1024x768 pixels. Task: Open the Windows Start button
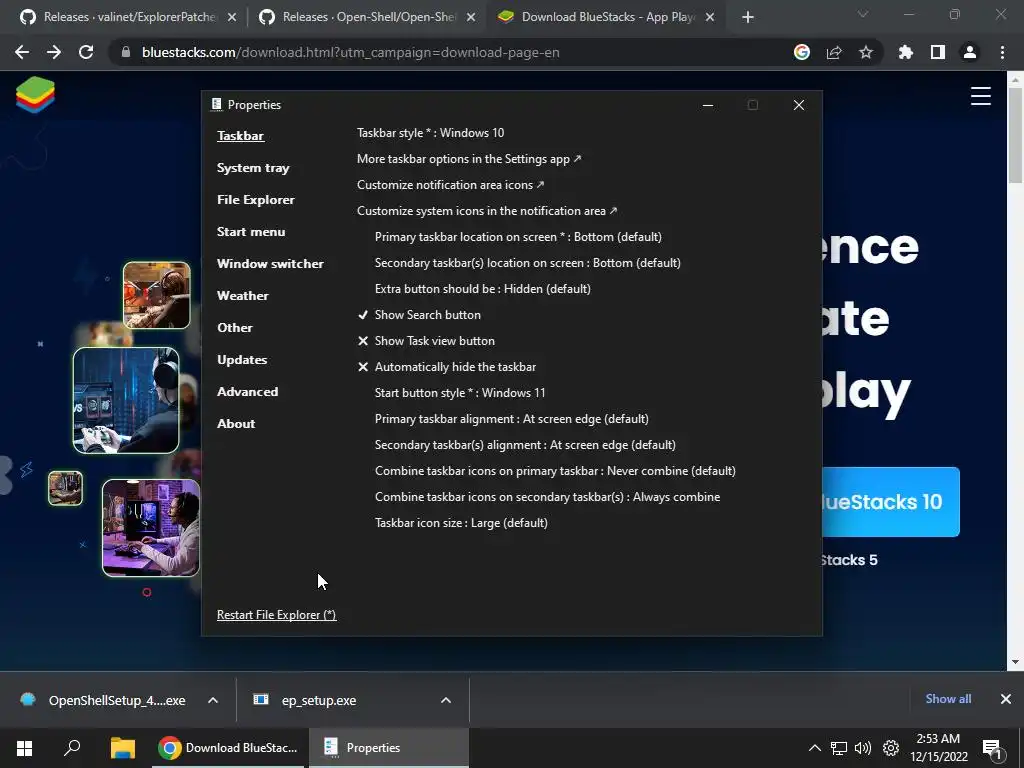coord(24,748)
